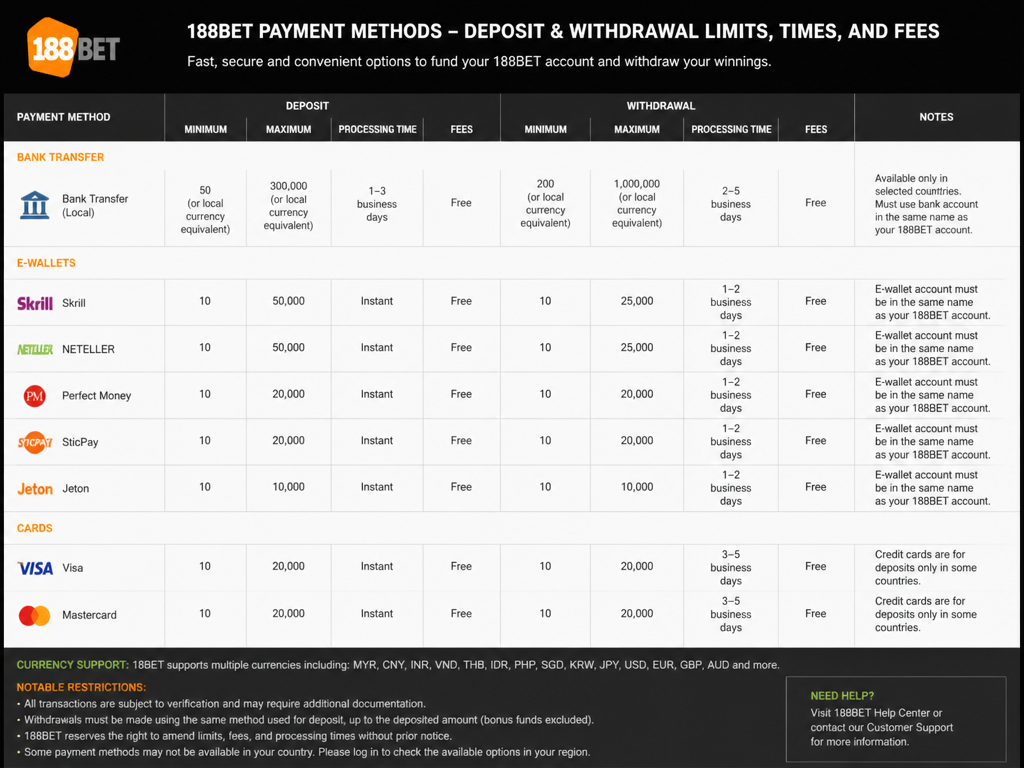Click SticPay withdrawal time 1–2 business days
The image size is (1024, 768).
click(731, 441)
